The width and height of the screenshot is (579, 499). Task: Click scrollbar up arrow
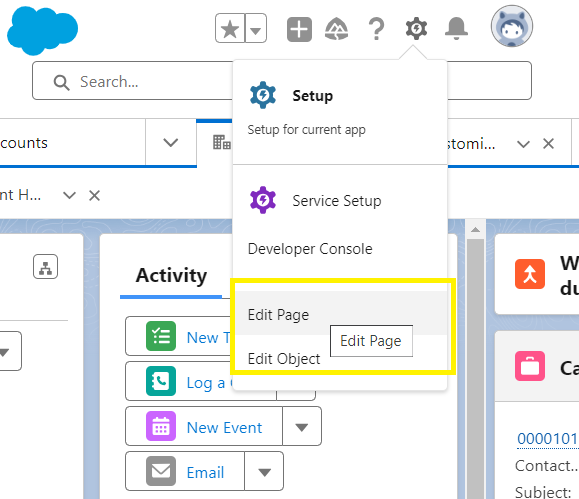[x=475, y=230]
